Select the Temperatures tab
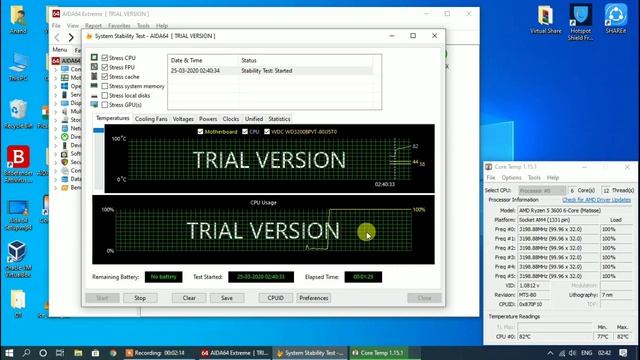Image resolution: width=640 pixels, height=360 pixels. pyautogui.click(x=112, y=118)
